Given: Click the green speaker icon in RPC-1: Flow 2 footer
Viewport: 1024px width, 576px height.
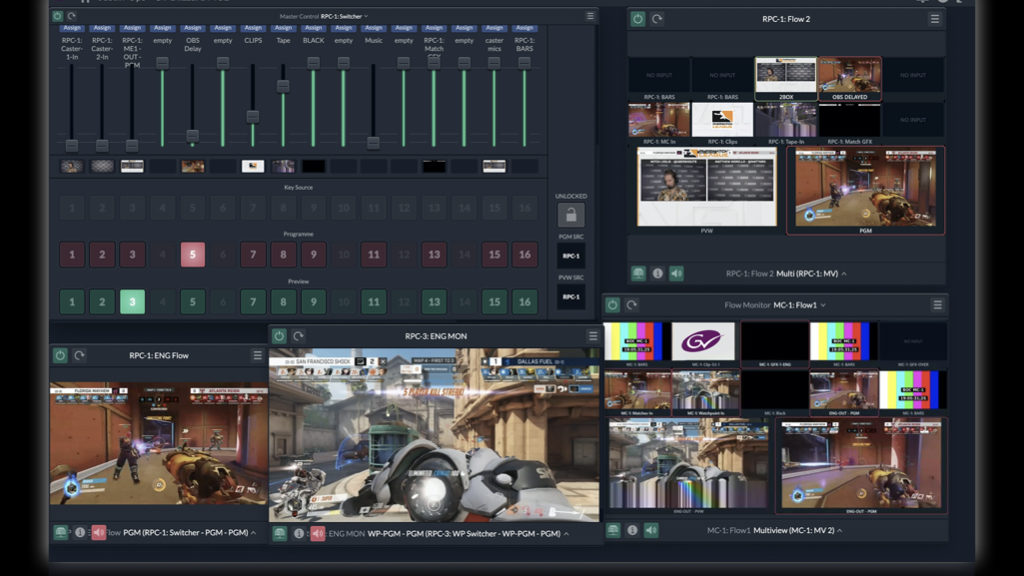Looking at the screenshot, I should click(x=677, y=273).
